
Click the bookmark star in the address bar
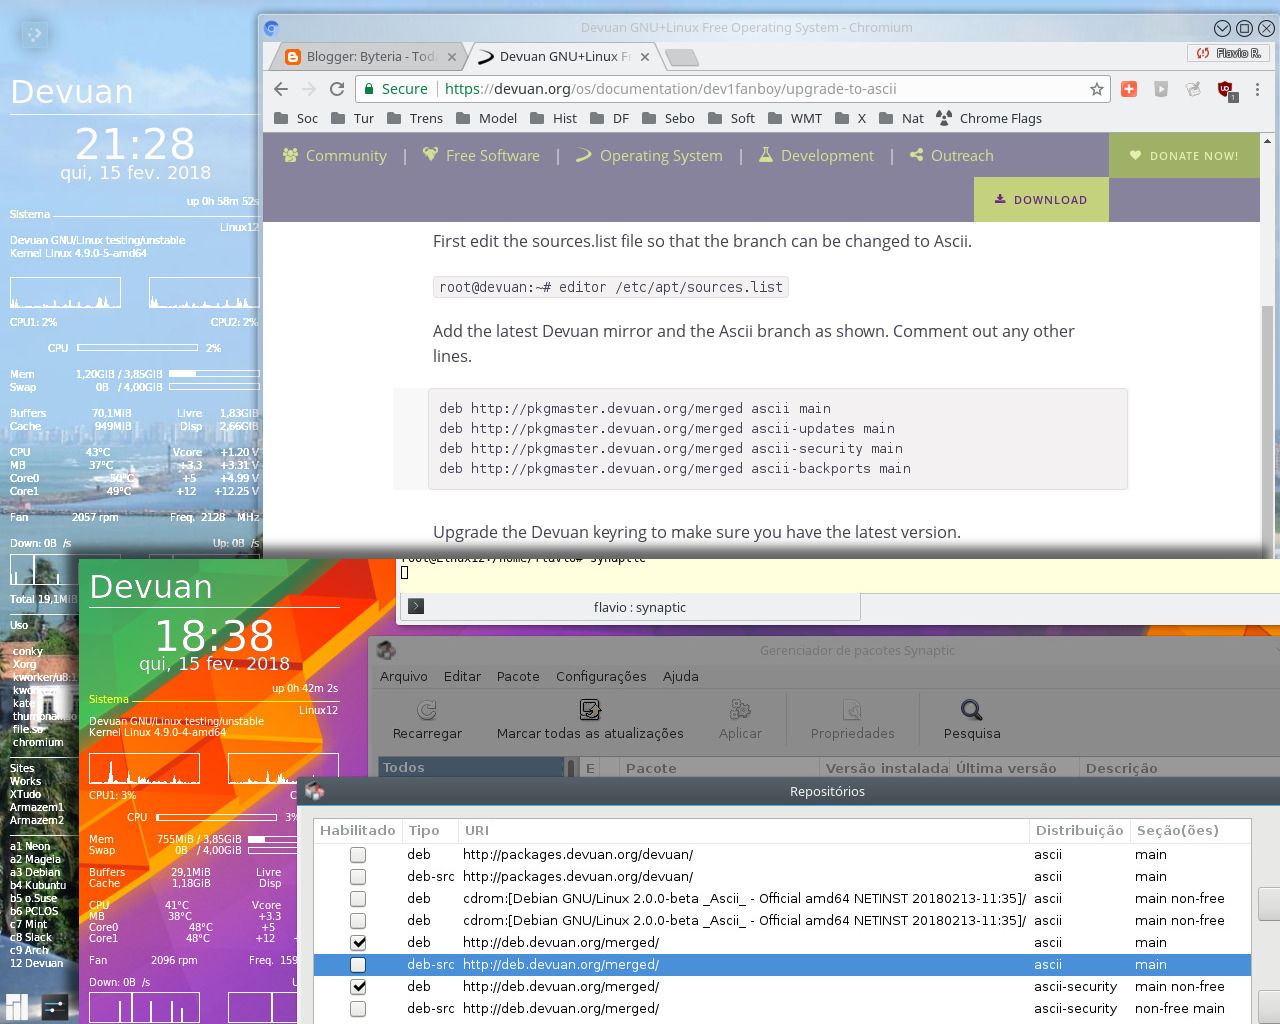(x=1097, y=89)
